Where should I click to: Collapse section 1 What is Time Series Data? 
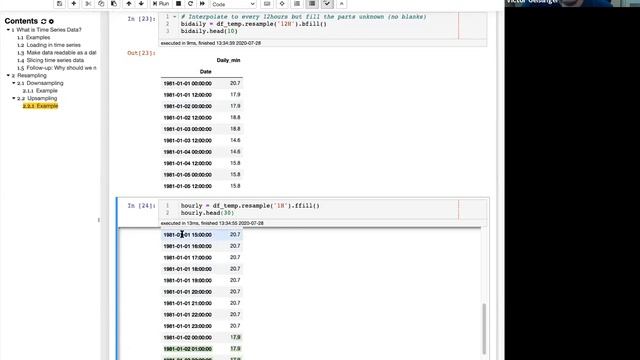[x=8, y=30]
